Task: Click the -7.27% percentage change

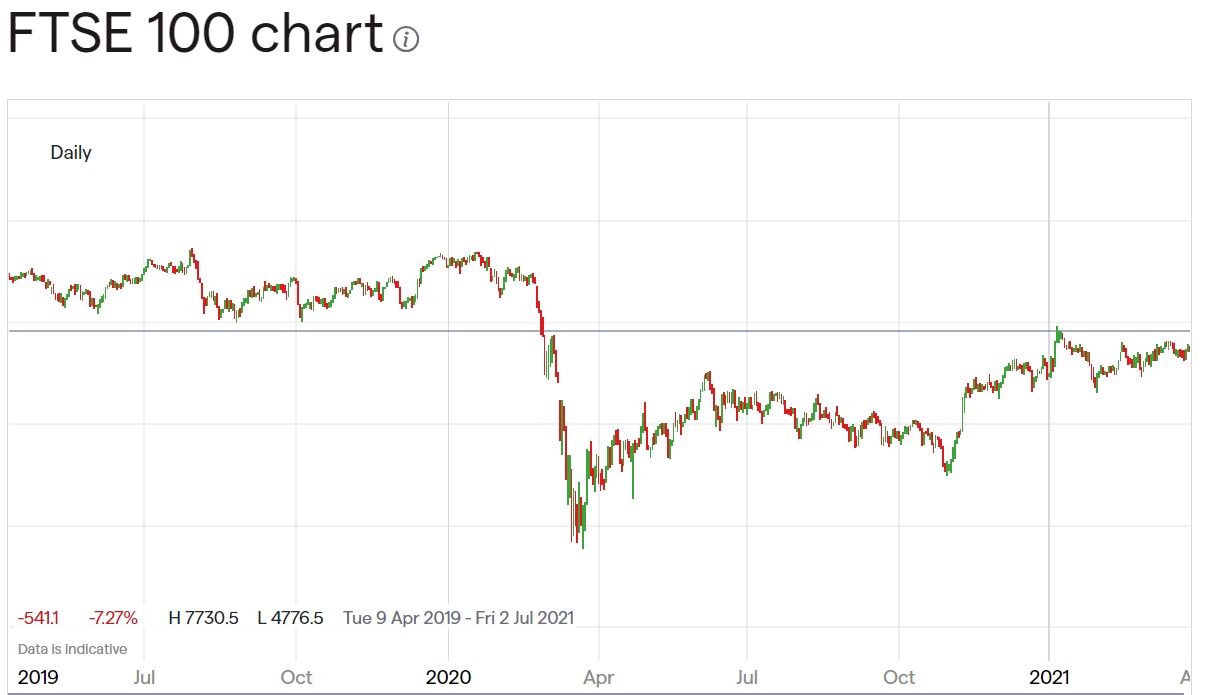Action: pyautogui.click(x=113, y=618)
